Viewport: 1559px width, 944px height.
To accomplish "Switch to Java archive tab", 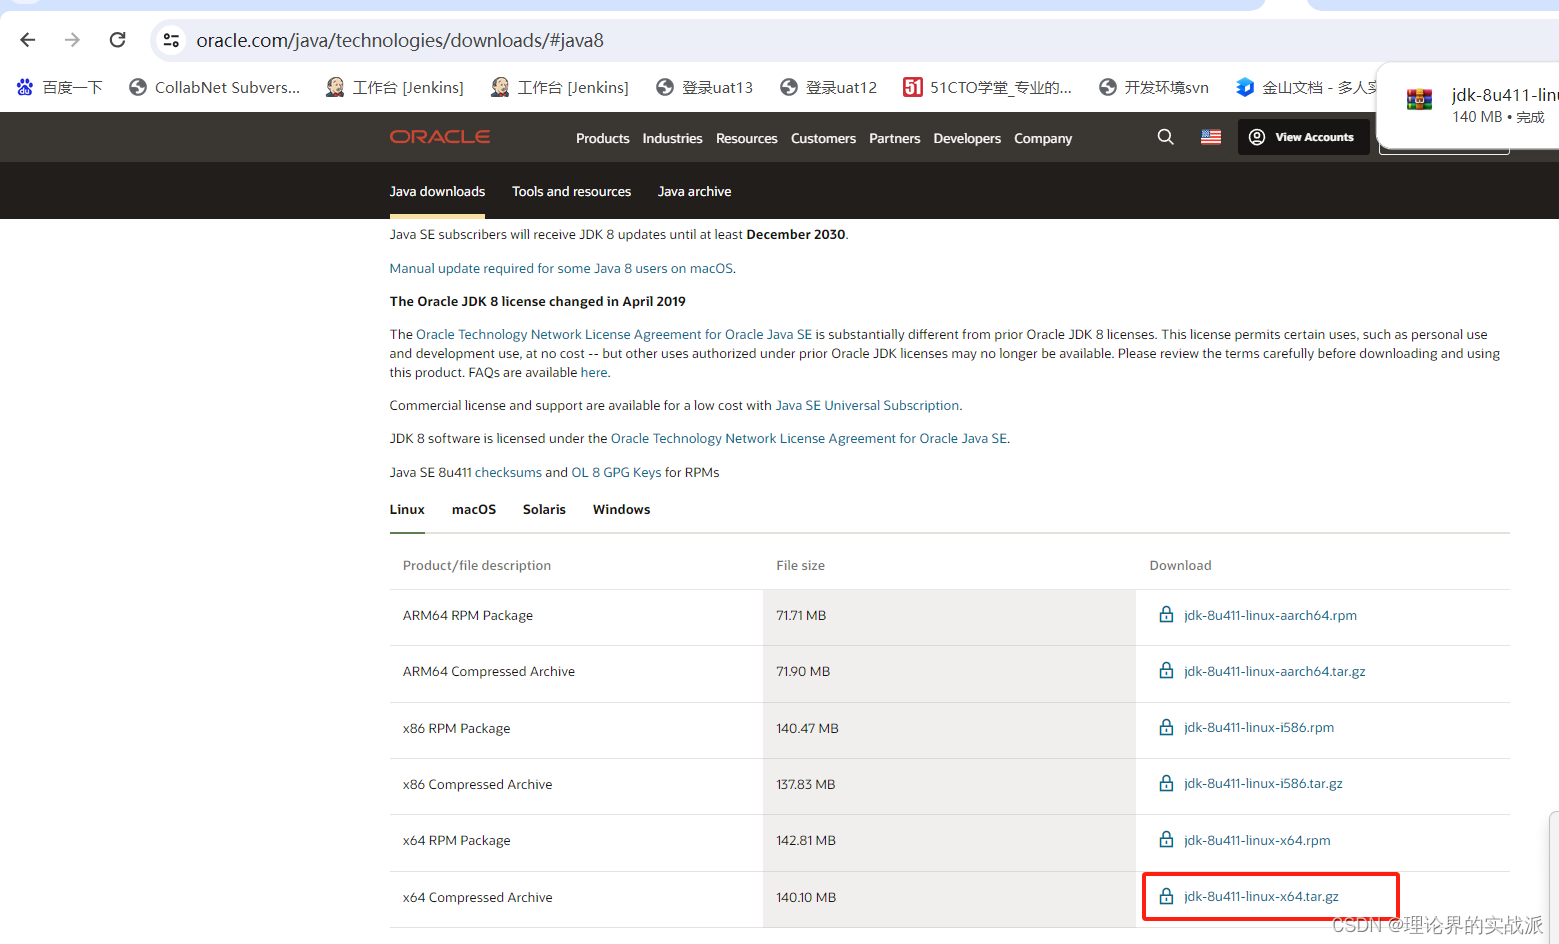I will [694, 191].
